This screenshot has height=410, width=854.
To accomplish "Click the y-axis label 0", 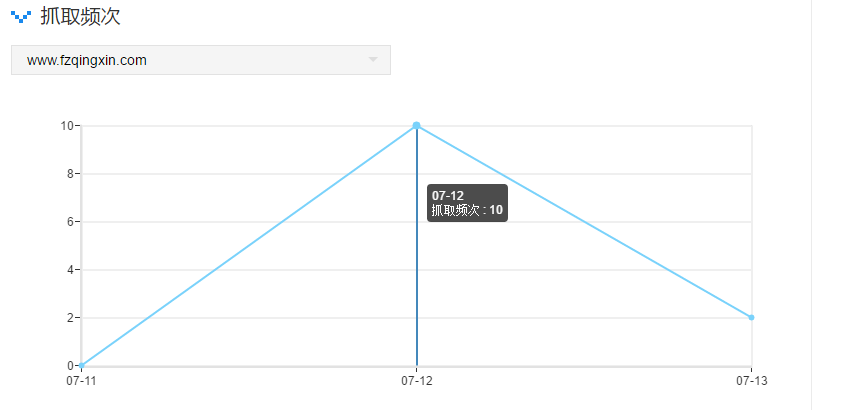I will (70, 366).
